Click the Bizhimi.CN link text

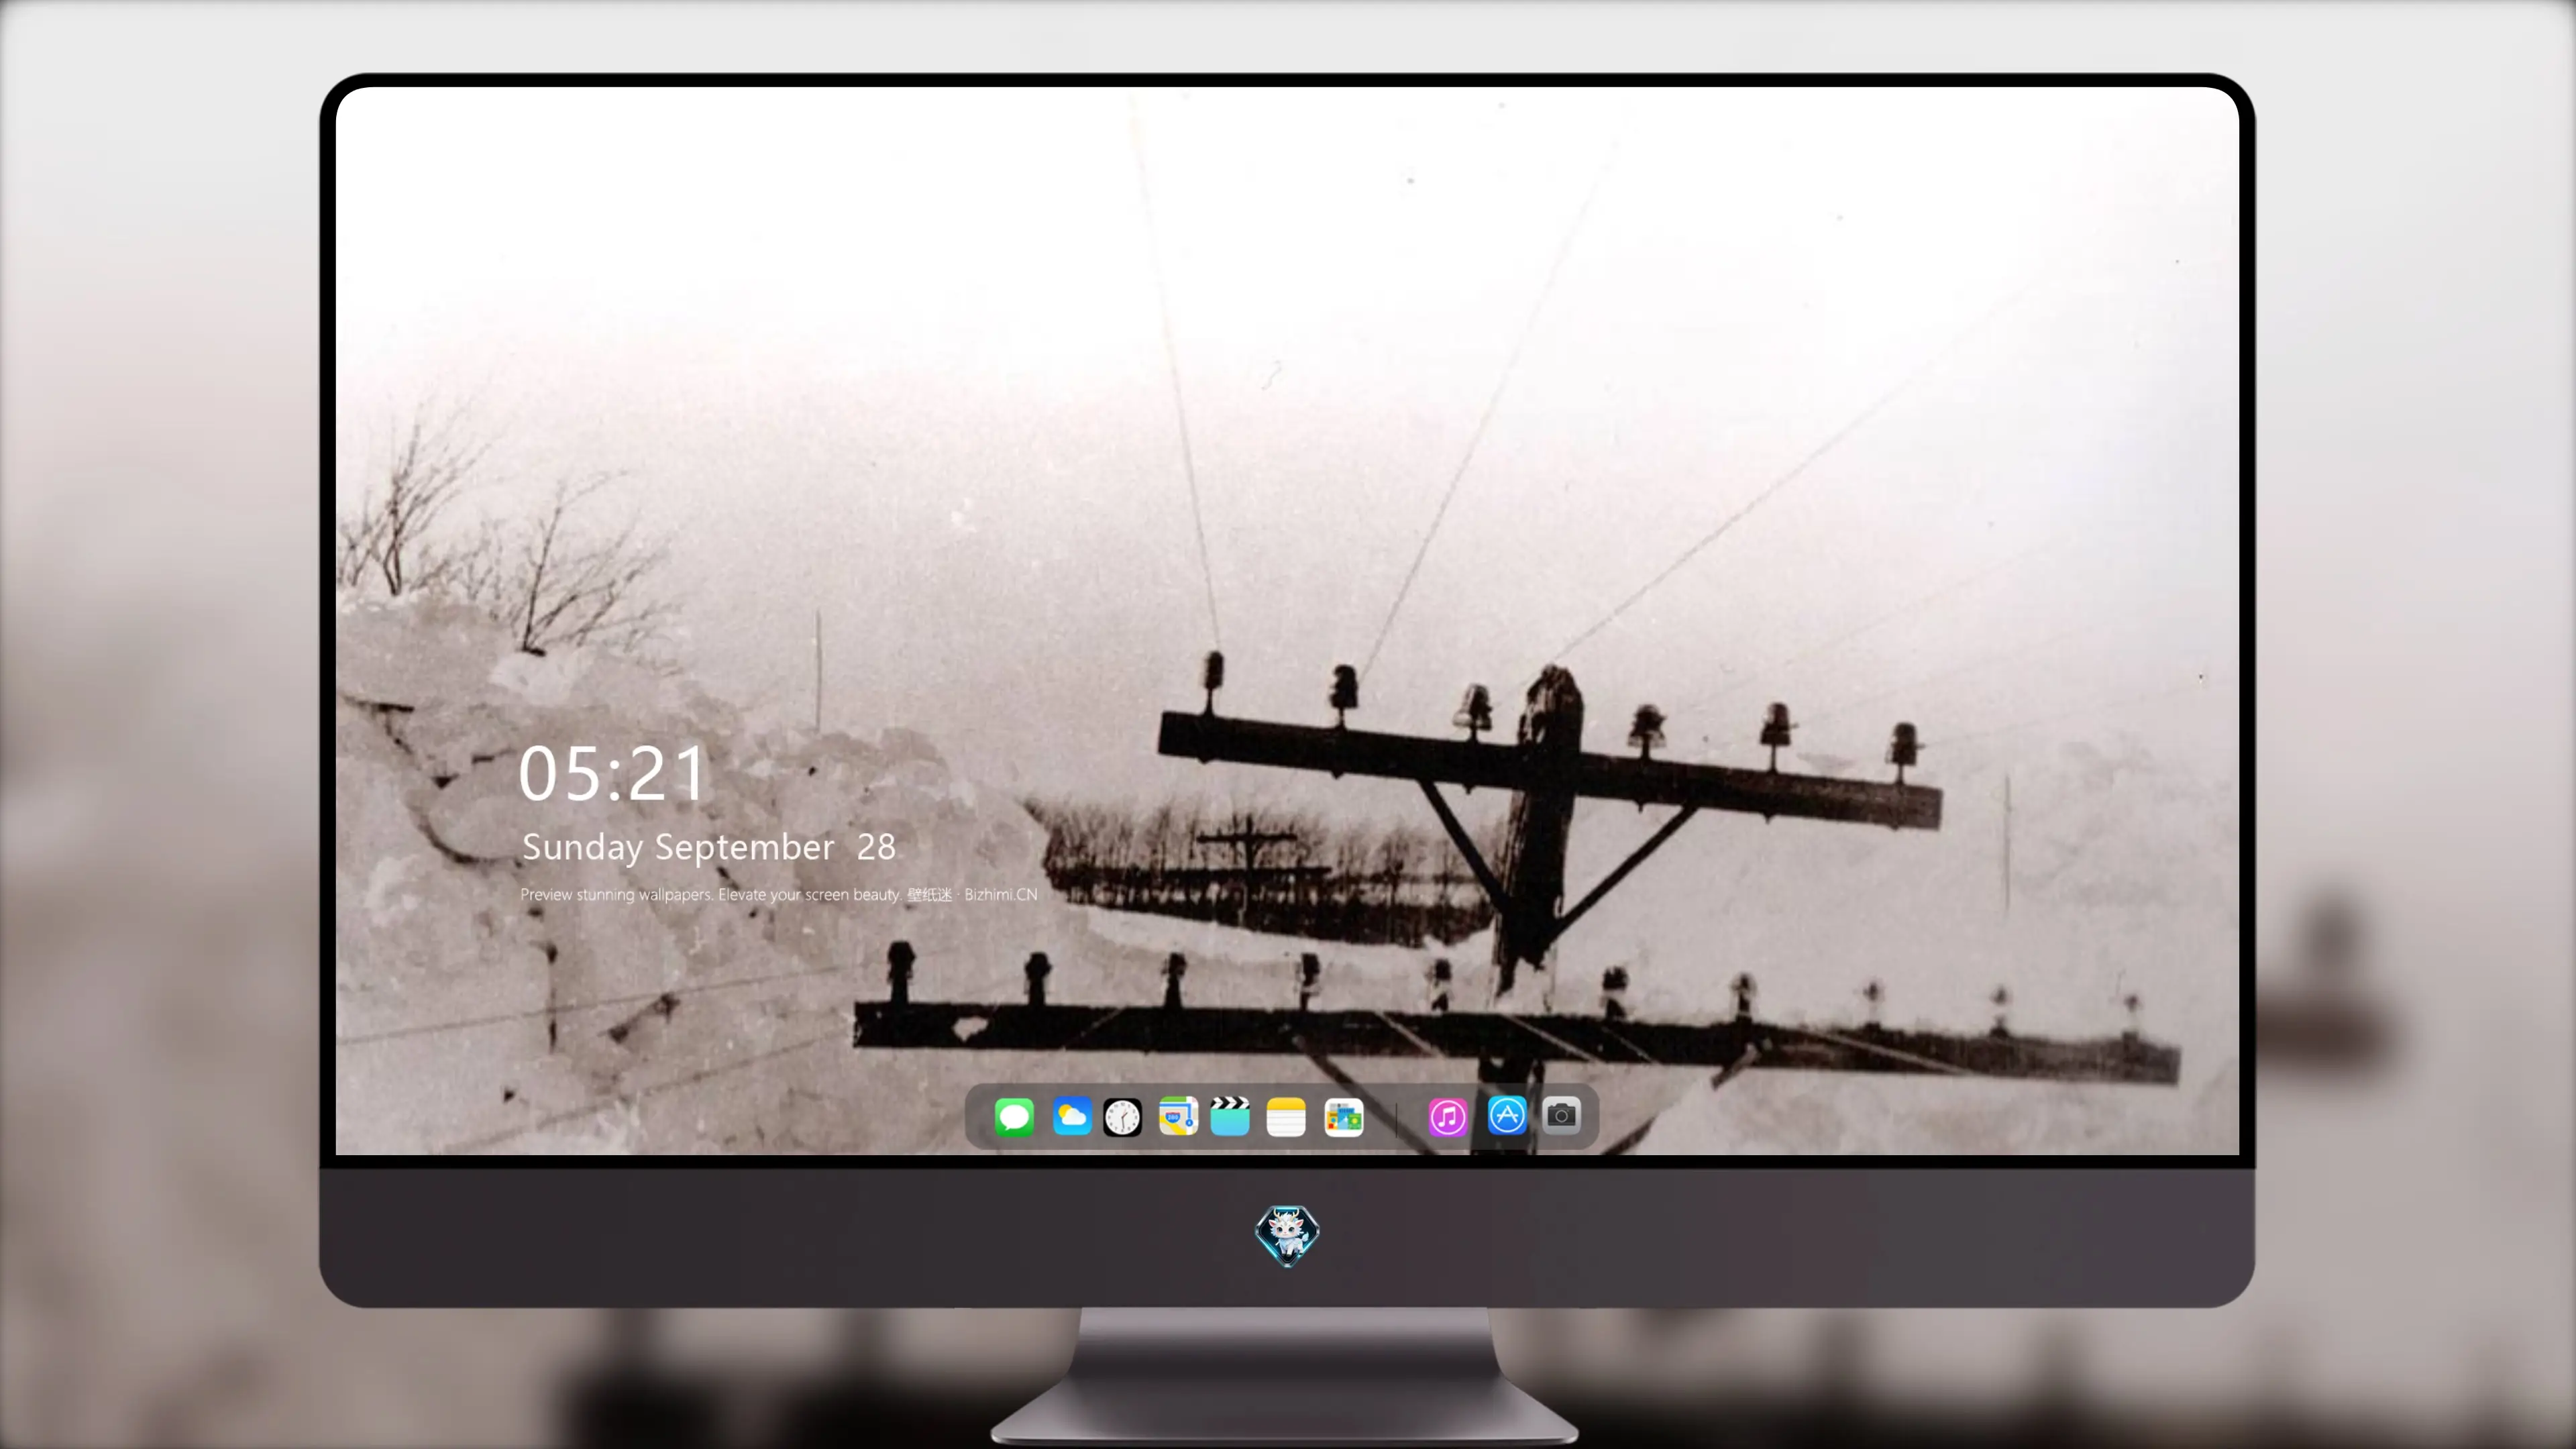1000,894
